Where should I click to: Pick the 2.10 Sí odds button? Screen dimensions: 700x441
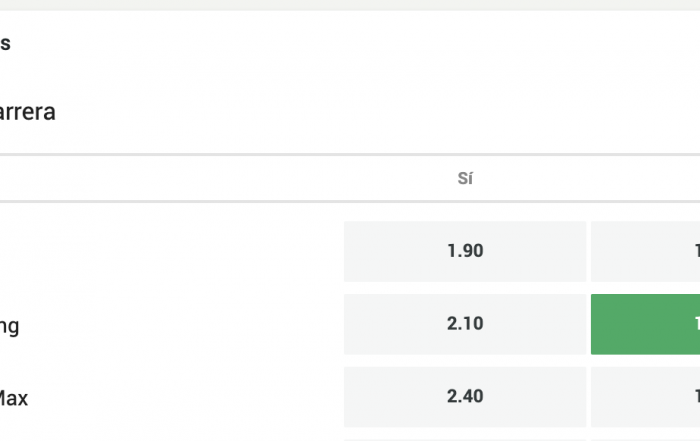point(465,324)
